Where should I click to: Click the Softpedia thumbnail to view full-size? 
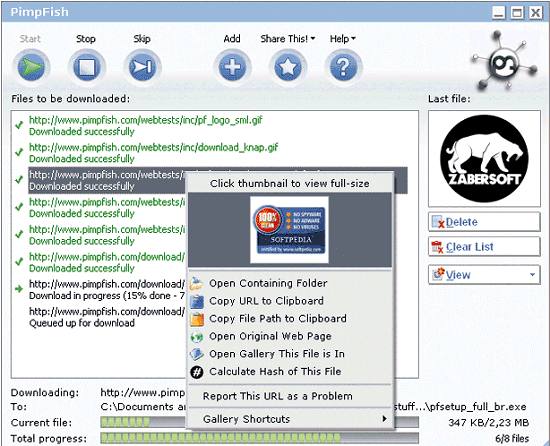289,230
